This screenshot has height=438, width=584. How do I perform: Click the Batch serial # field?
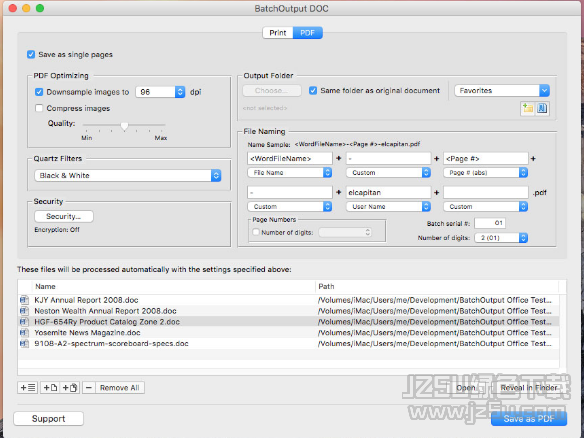pyautogui.click(x=490, y=223)
